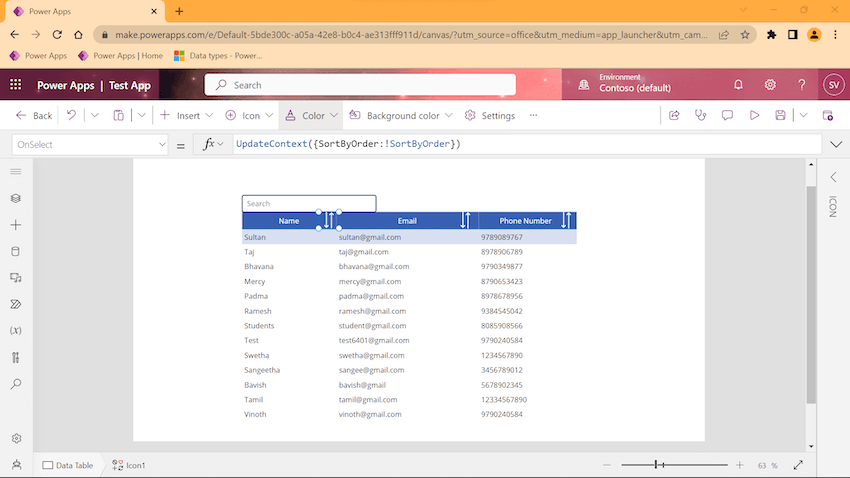
Task: Open the Power Apps bookmark
Action: point(38,55)
